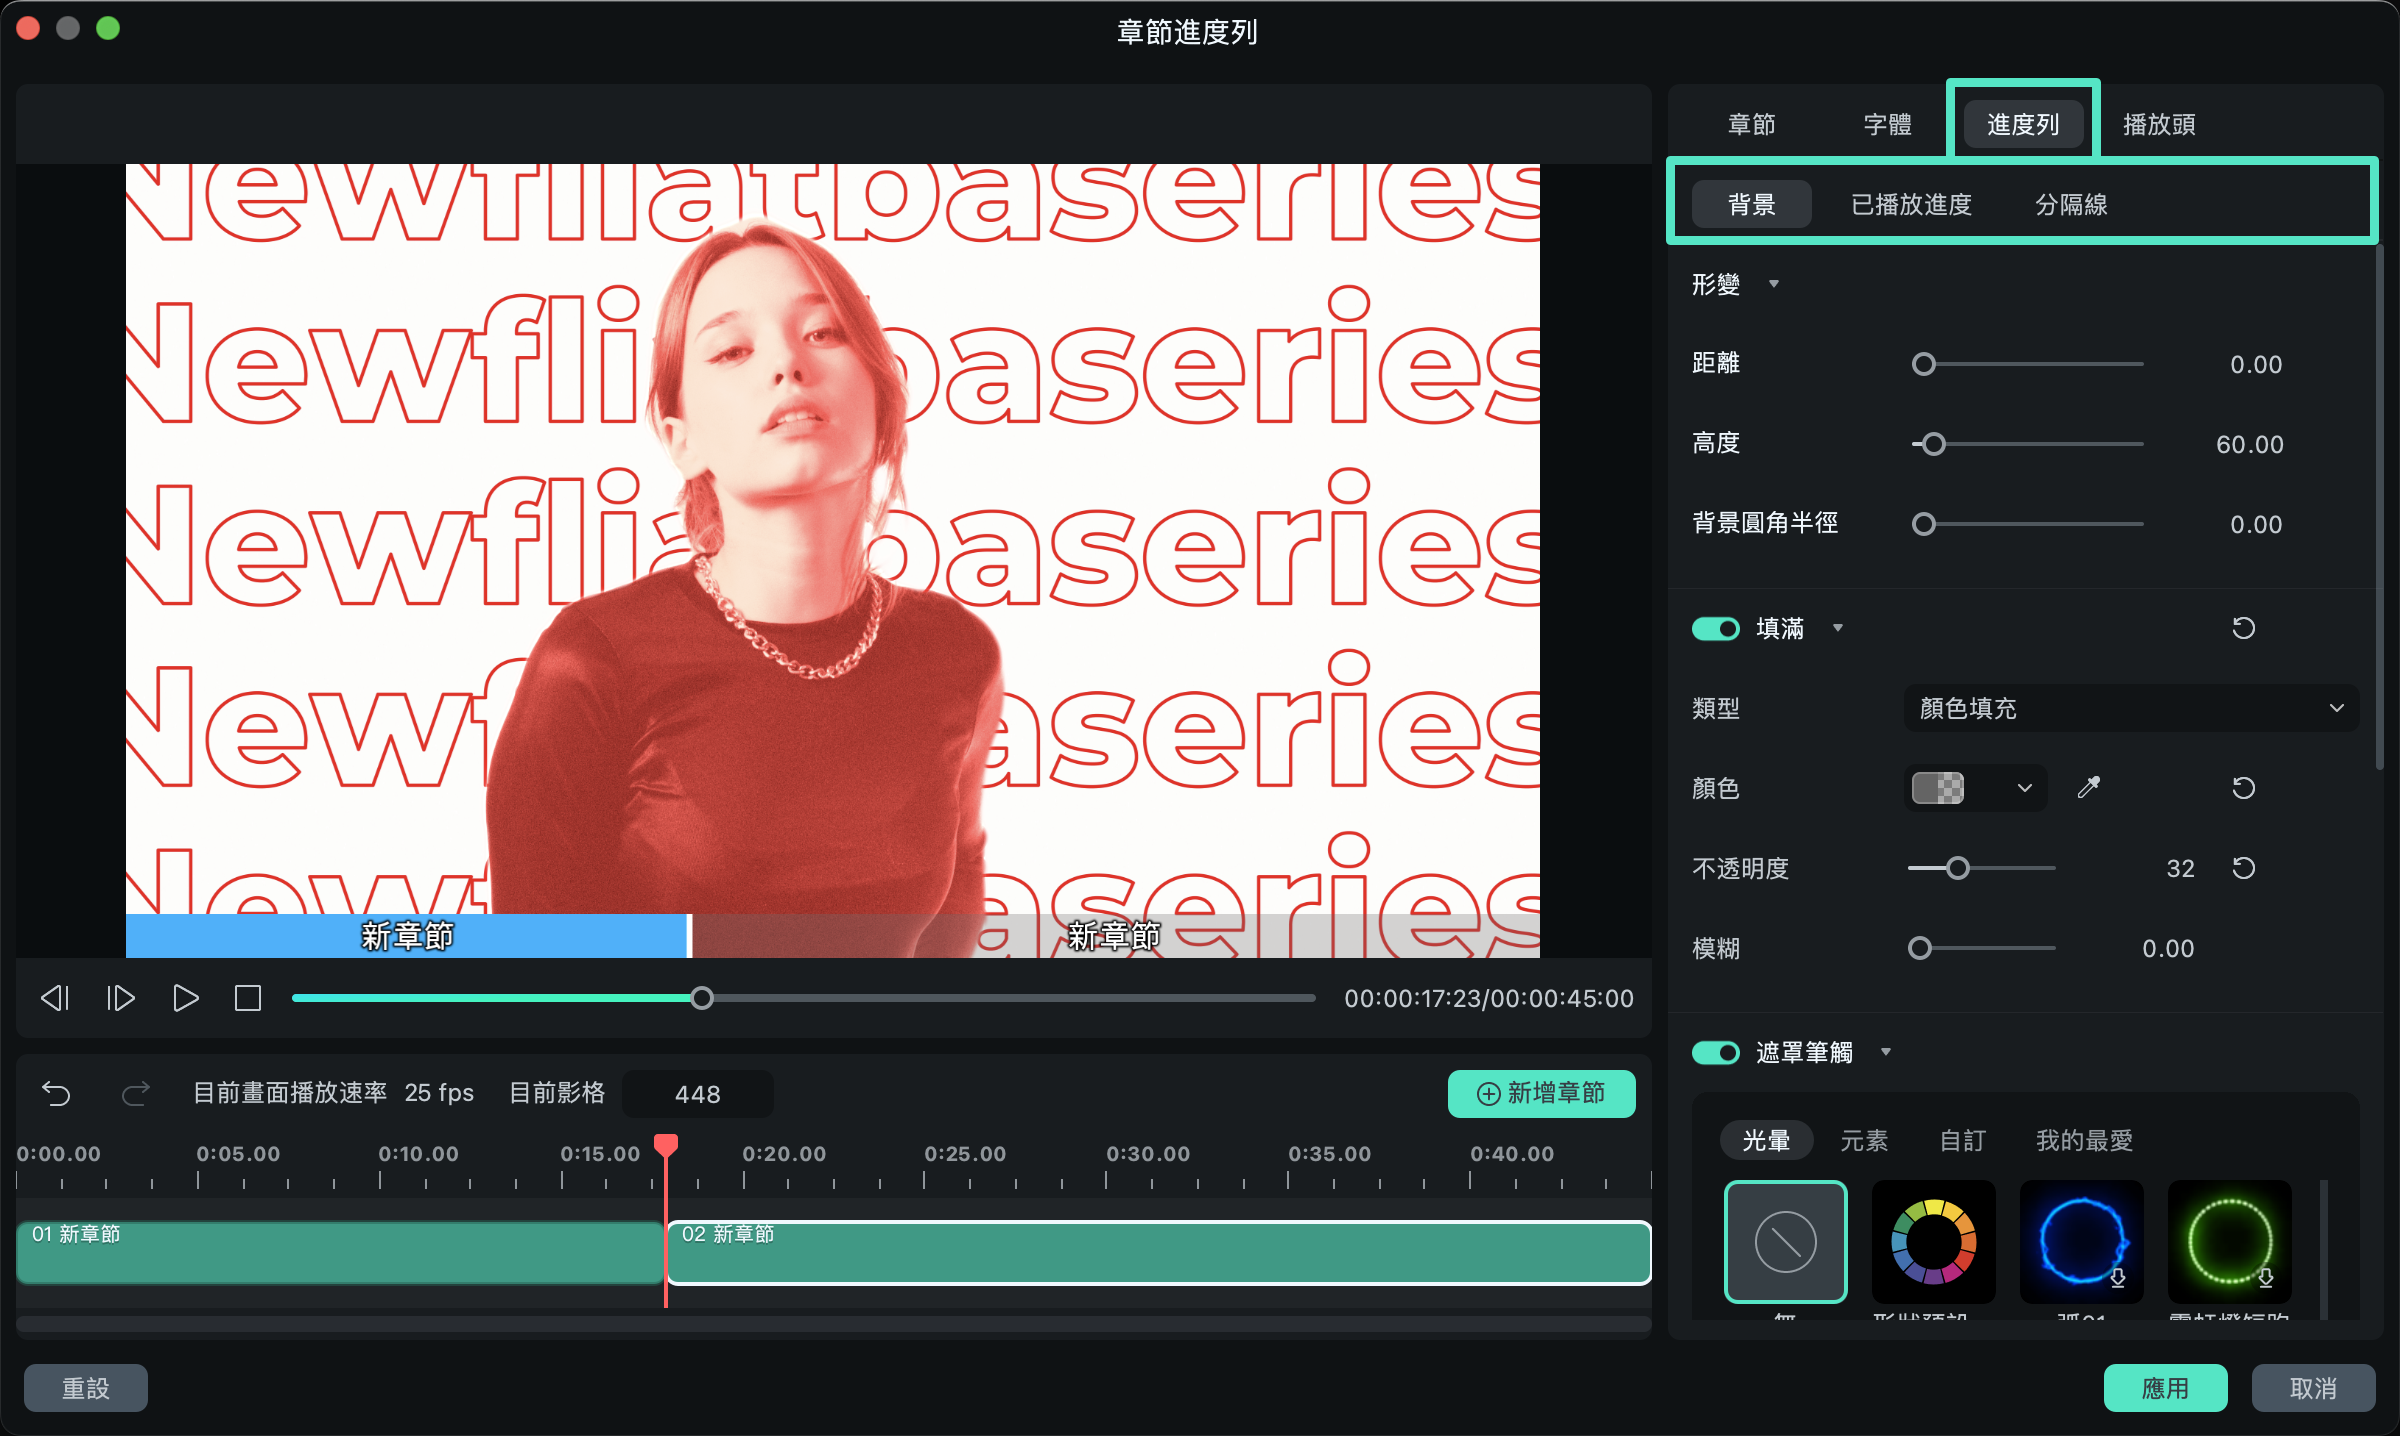Toggle the 填滿 fill switch off
The width and height of the screenshot is (2400, 1436).
coord(1716,628)
